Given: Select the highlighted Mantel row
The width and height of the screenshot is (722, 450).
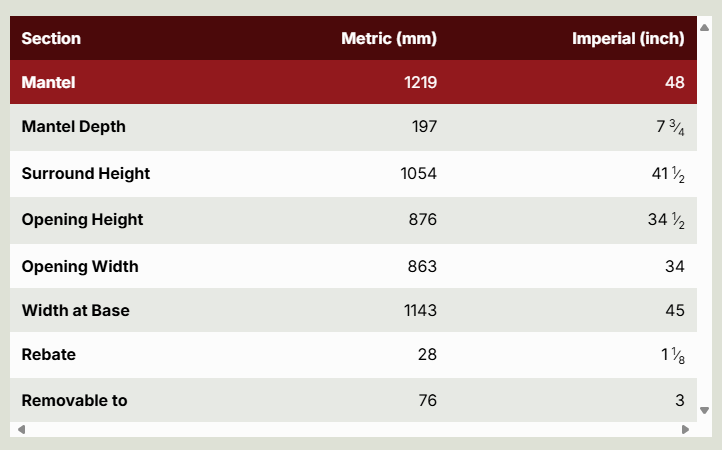Looking at the screenshot, I should tap(353, 82).
